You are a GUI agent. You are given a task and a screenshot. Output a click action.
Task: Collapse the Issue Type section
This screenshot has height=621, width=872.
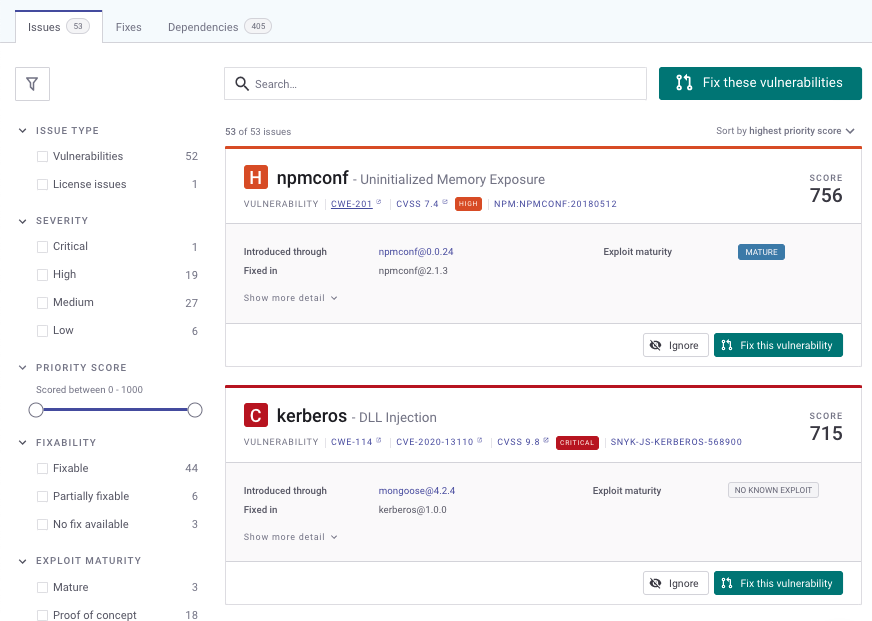coord(23,131)
